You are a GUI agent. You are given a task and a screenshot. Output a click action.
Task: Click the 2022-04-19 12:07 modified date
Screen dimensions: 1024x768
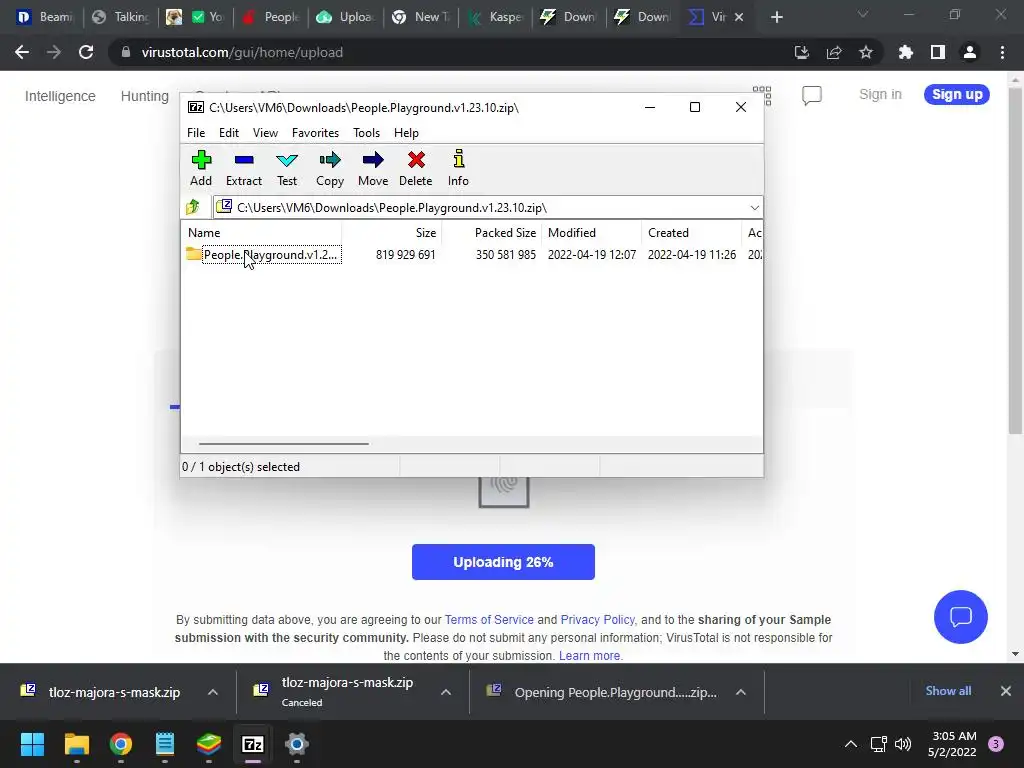point(592,255)
